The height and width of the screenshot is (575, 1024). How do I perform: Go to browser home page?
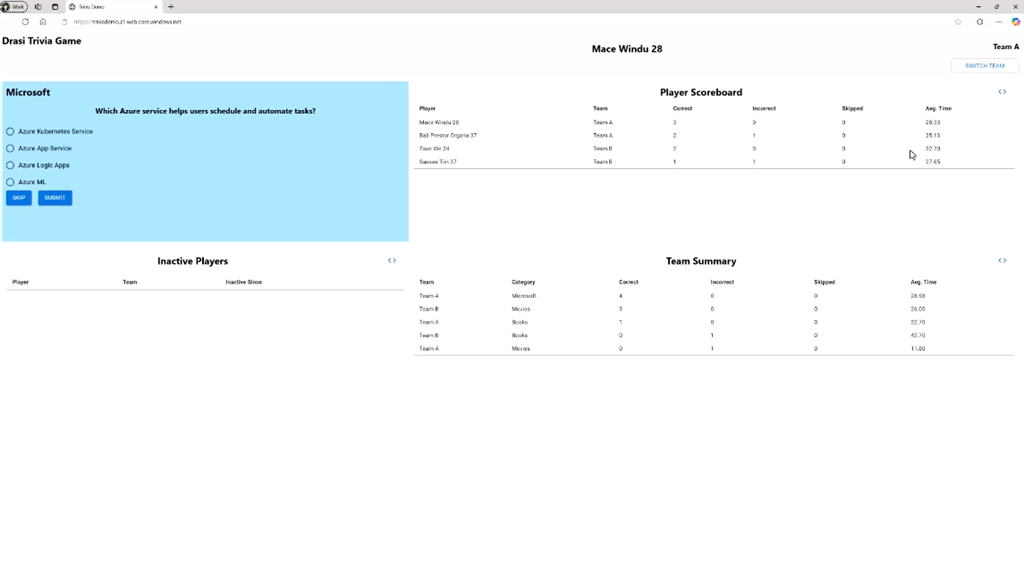43,22
